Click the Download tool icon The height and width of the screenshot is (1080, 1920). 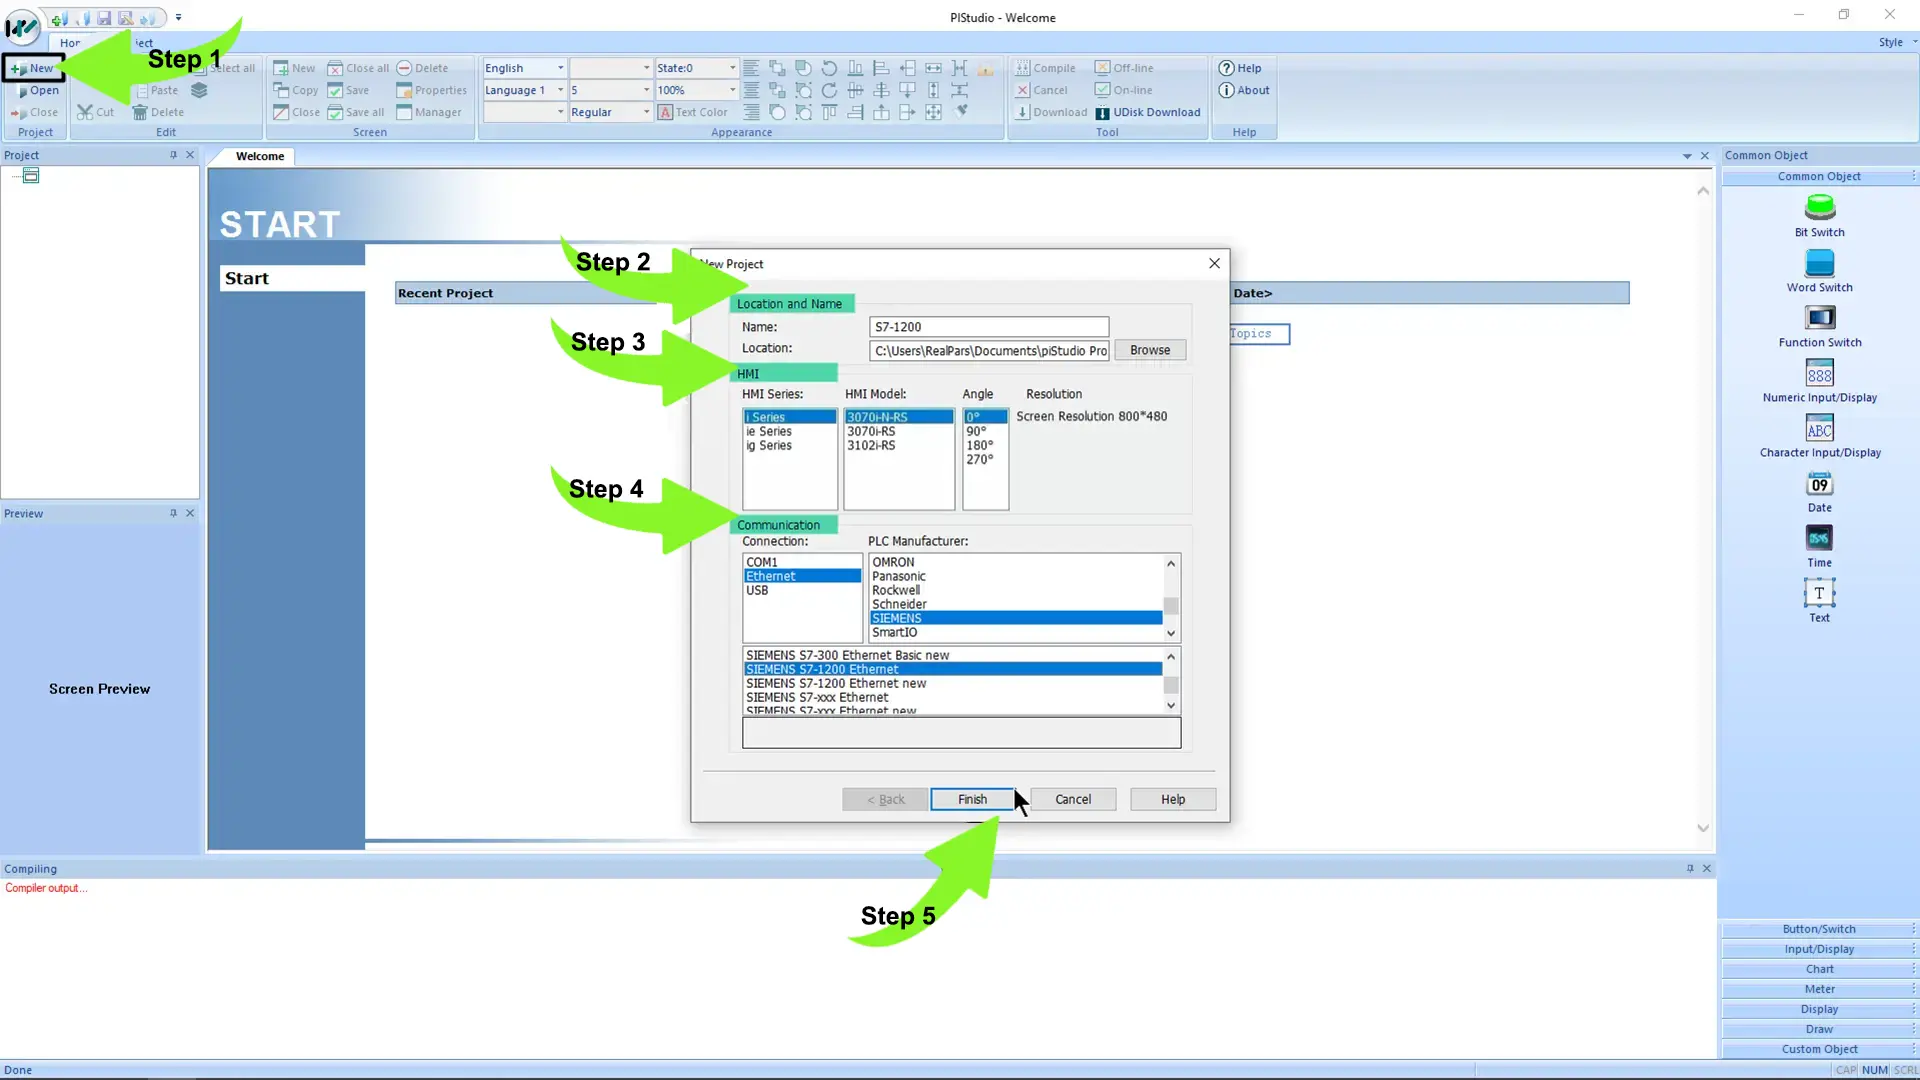[1022, 112]
